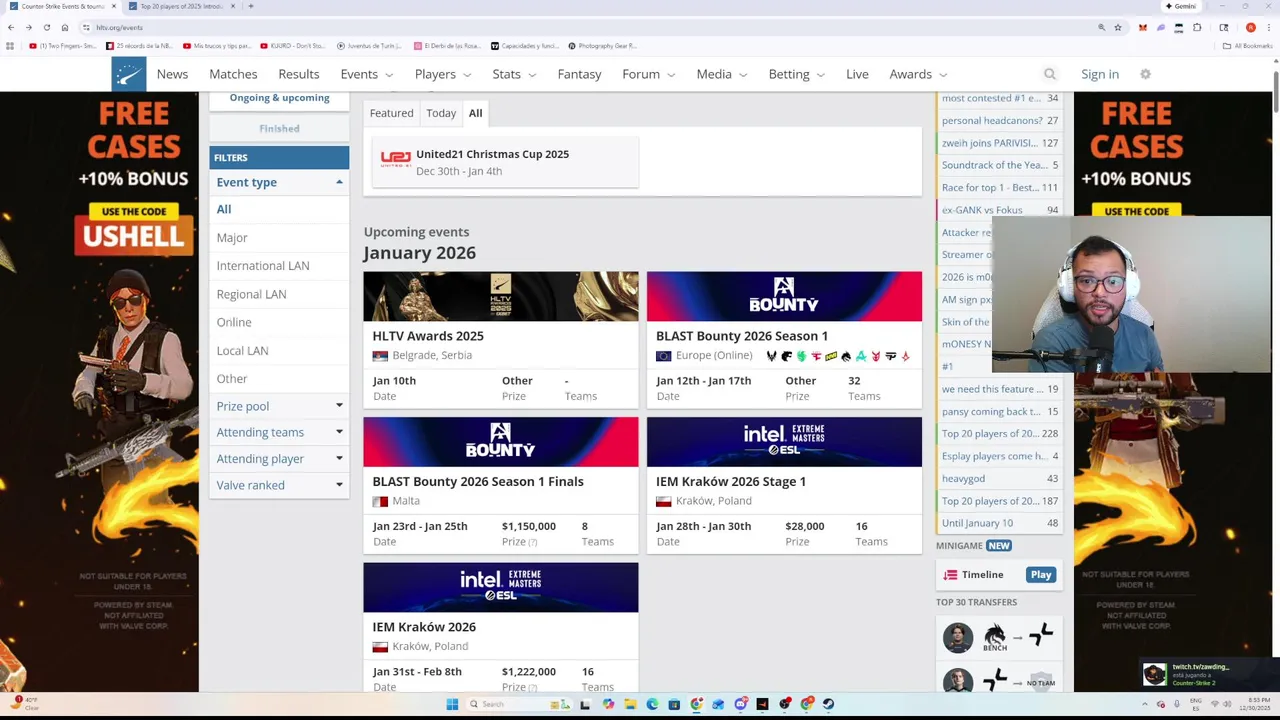Click the BLAST Bounty Season 1 banner image

(x=784, y=296)
